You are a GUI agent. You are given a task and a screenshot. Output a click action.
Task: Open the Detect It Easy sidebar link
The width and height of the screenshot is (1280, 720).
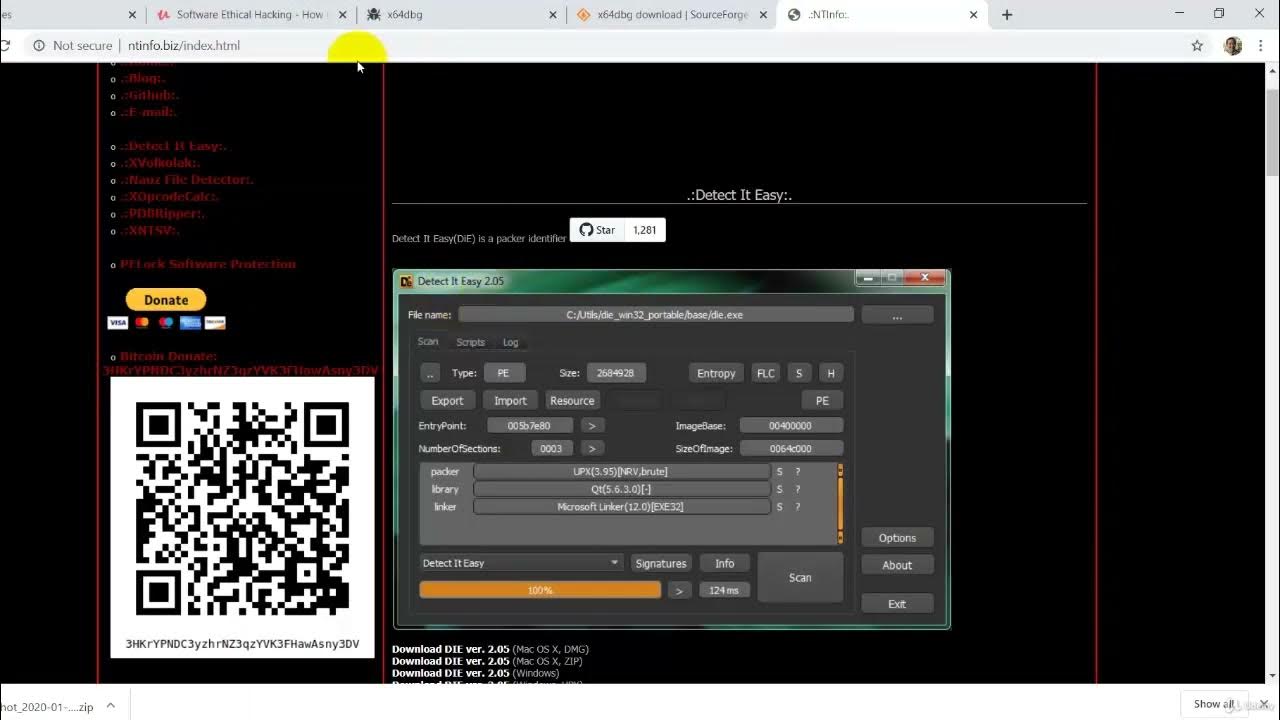pyautogui.click(x=174, y=146)
